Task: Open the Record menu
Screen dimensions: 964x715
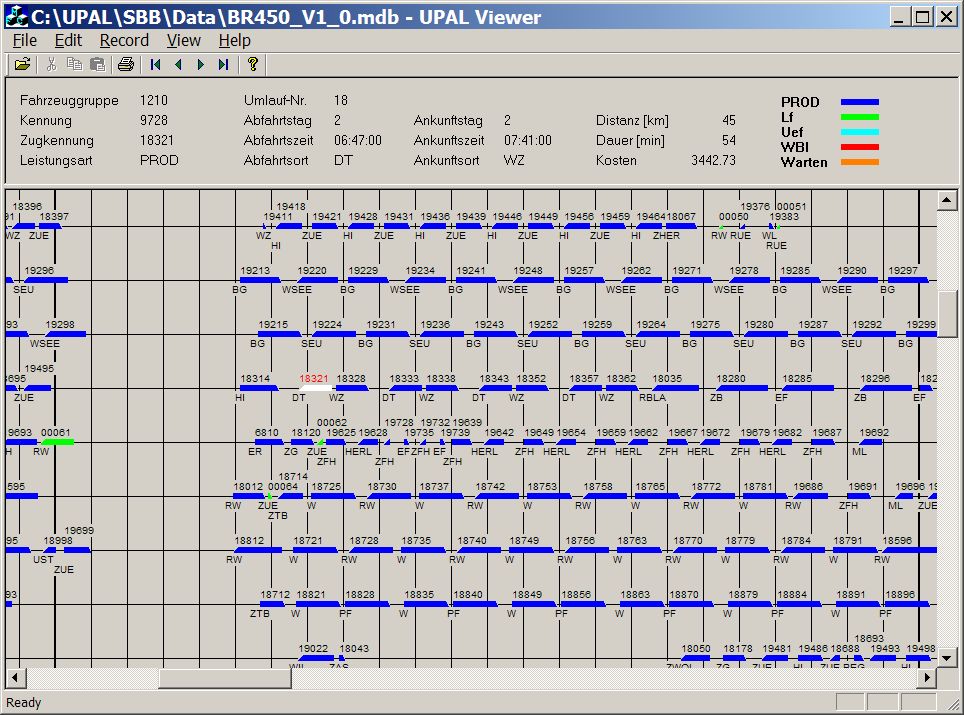Action: [124, 40]
